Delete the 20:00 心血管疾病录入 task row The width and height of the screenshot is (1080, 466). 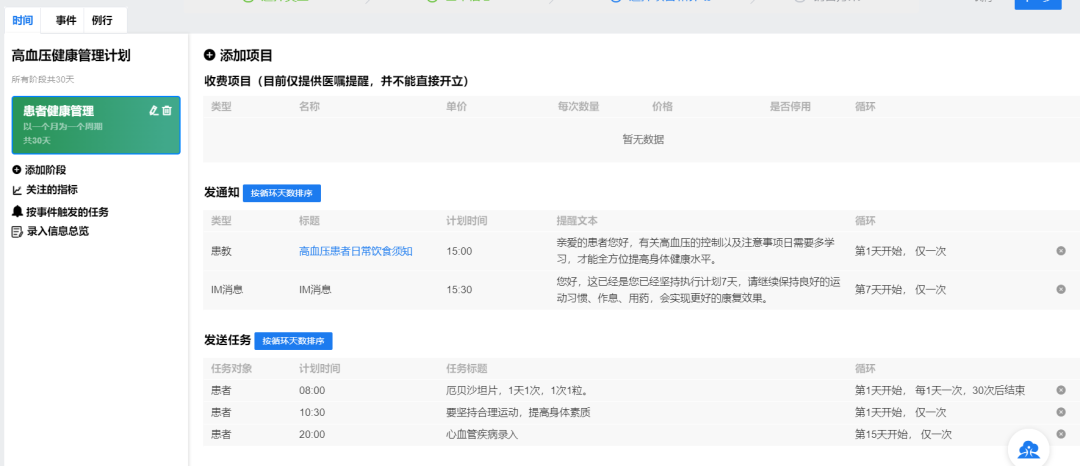pyautogui.click(x=1061, y=434)
